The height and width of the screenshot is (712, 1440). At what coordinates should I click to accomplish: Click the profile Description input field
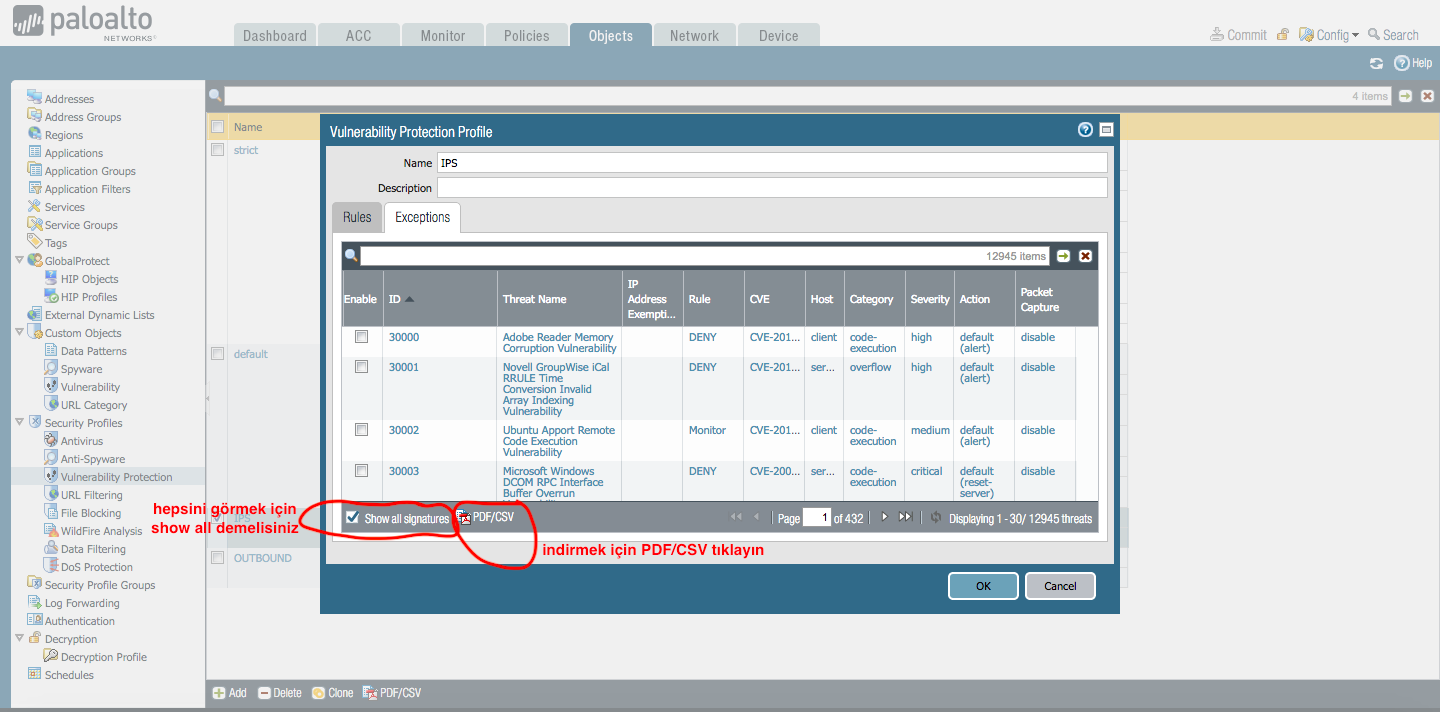771,188
